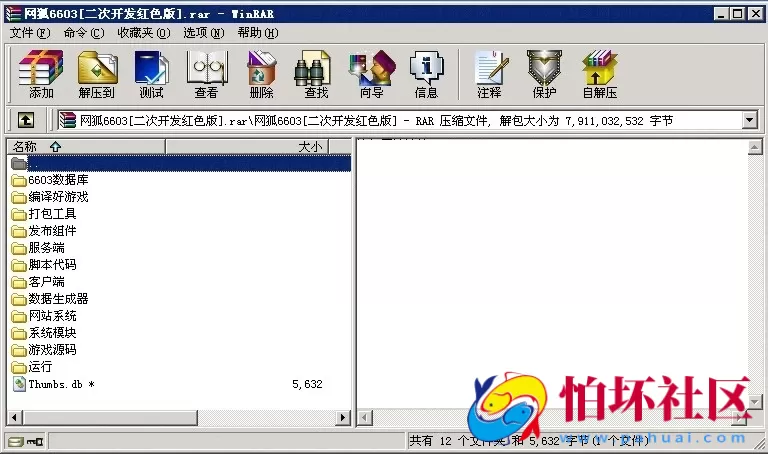768x454 pixels.
Task: Click the 保护 (Protect) toolbar icon
Action: pyautogui.click(x=544, y=73)
